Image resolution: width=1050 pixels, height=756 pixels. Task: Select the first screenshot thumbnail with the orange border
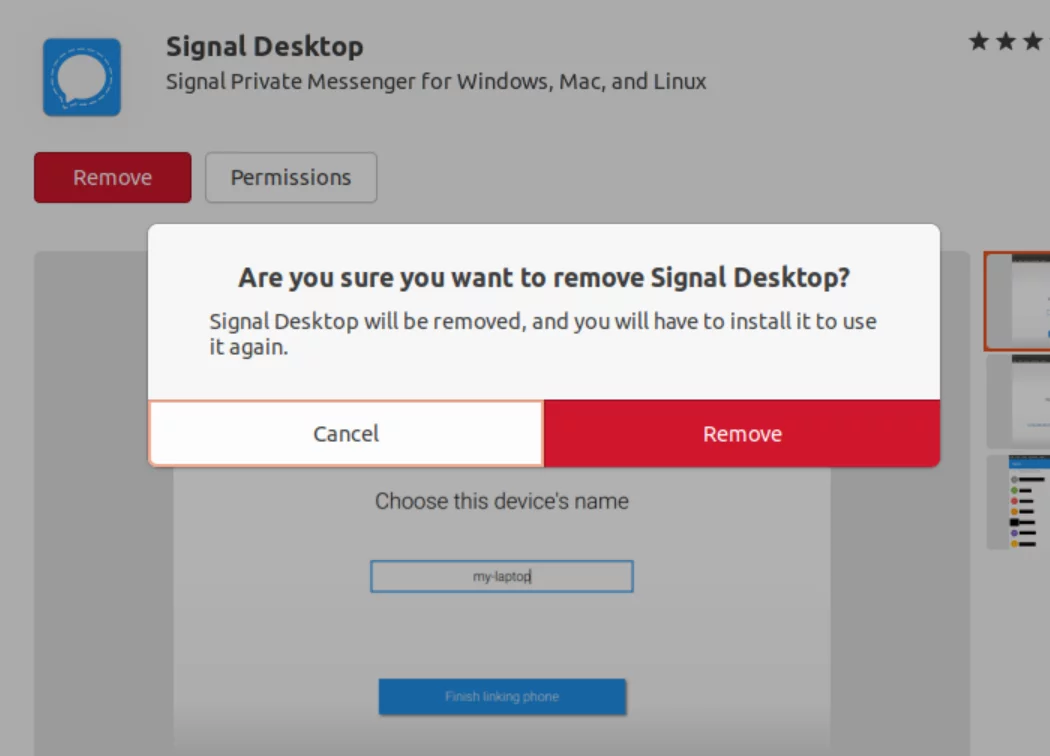tap(1017, 301)
